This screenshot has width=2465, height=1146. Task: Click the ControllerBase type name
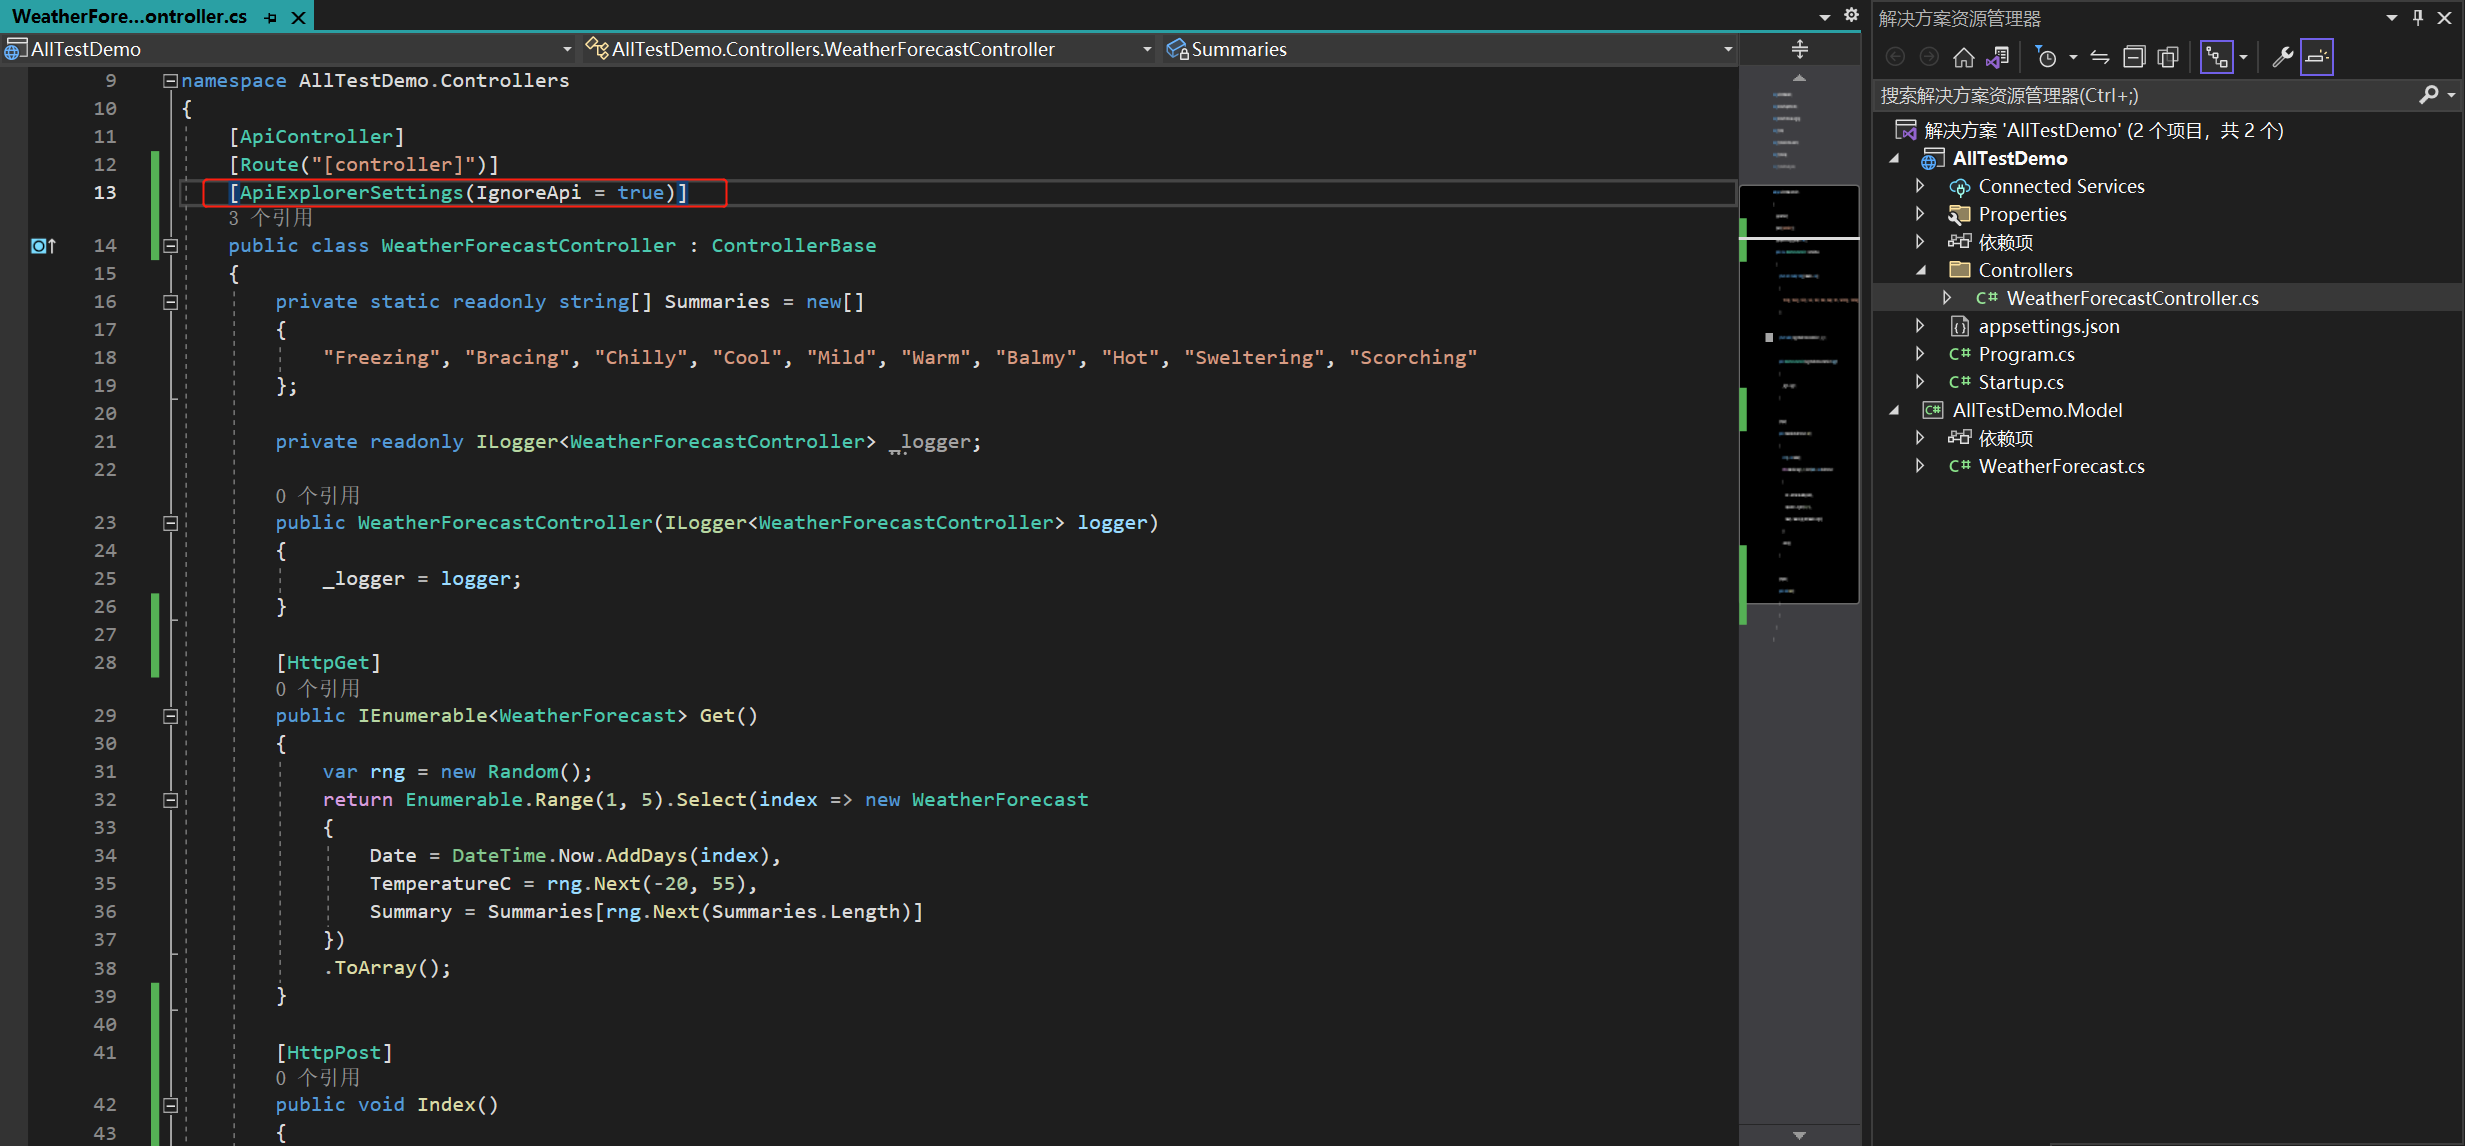793,245
